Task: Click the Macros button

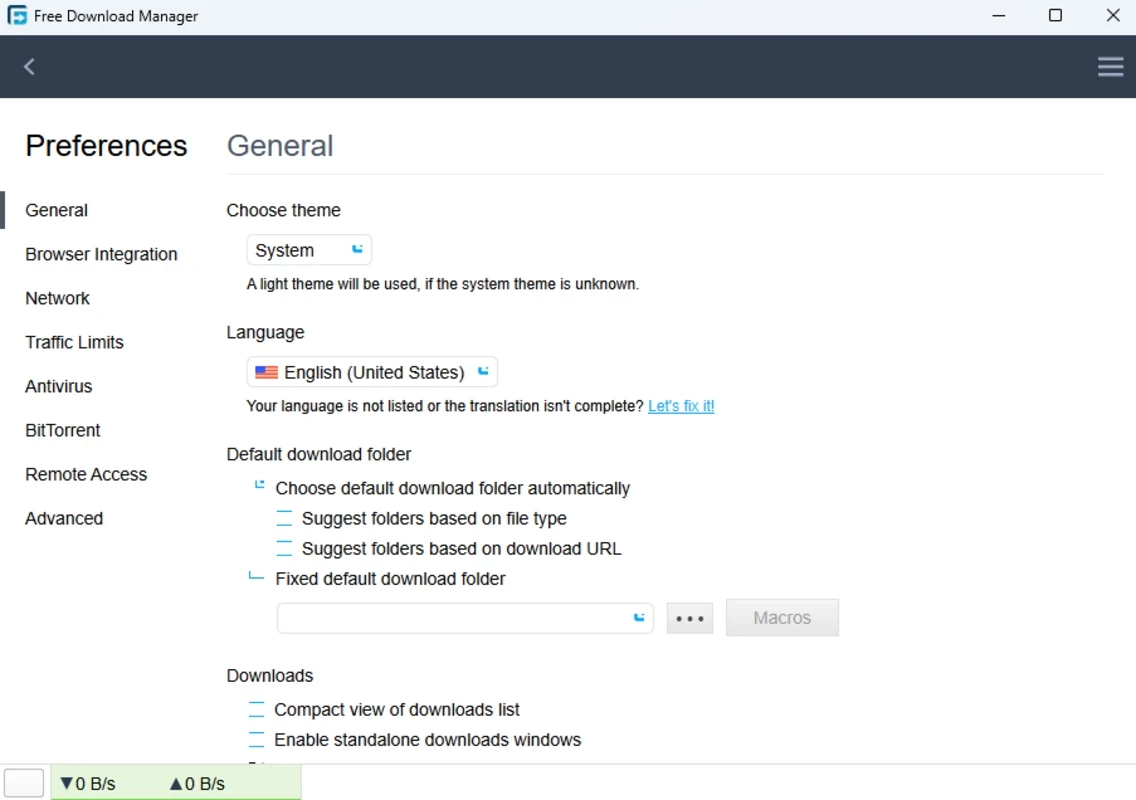Action: coord(782,618)
